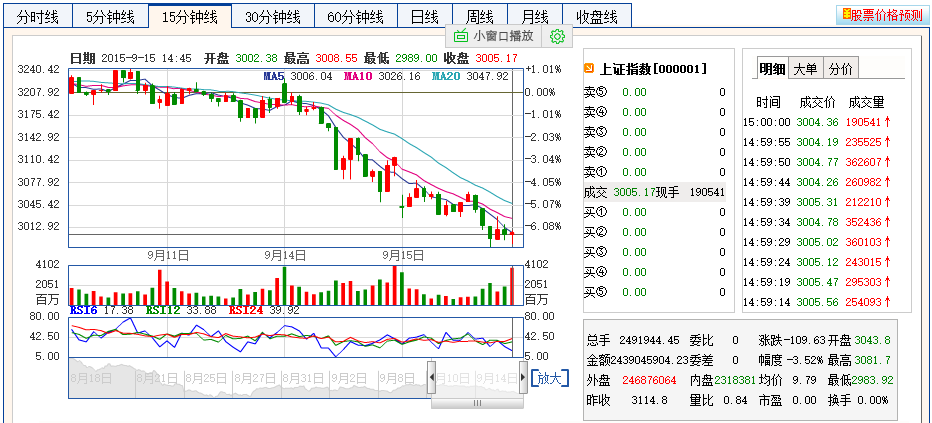Image resolution: width=932 pixels, height=423 pixels.
Task: Switch to the 大单 tab
Action: point(806,69)
